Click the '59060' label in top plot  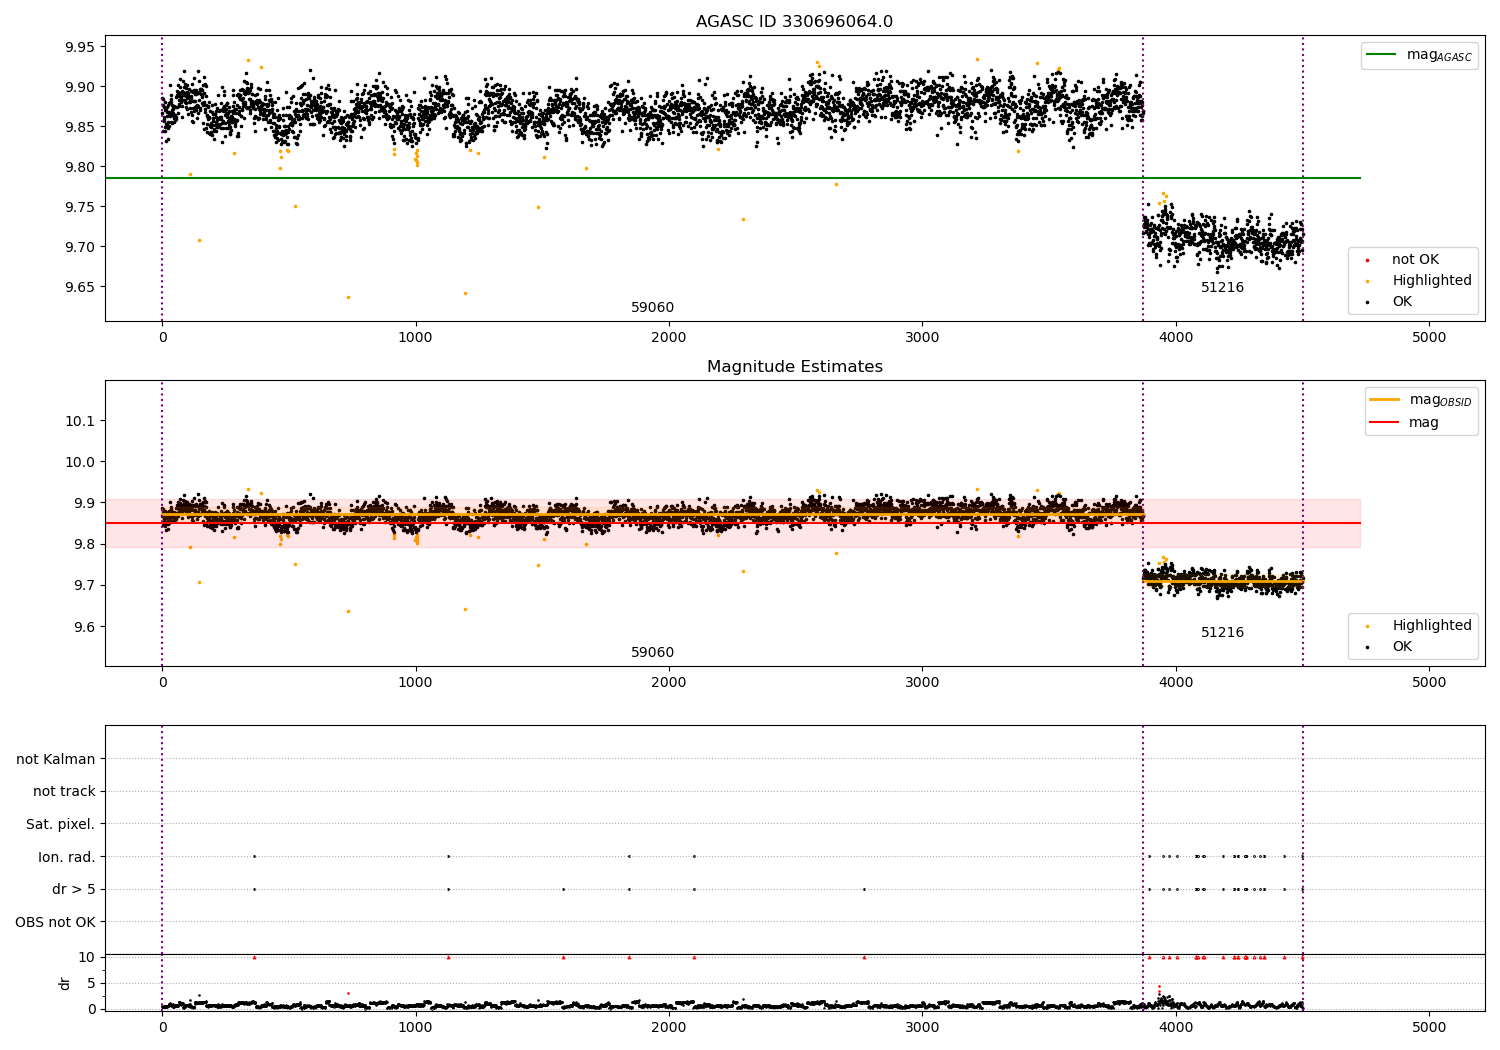click(652, 308)
